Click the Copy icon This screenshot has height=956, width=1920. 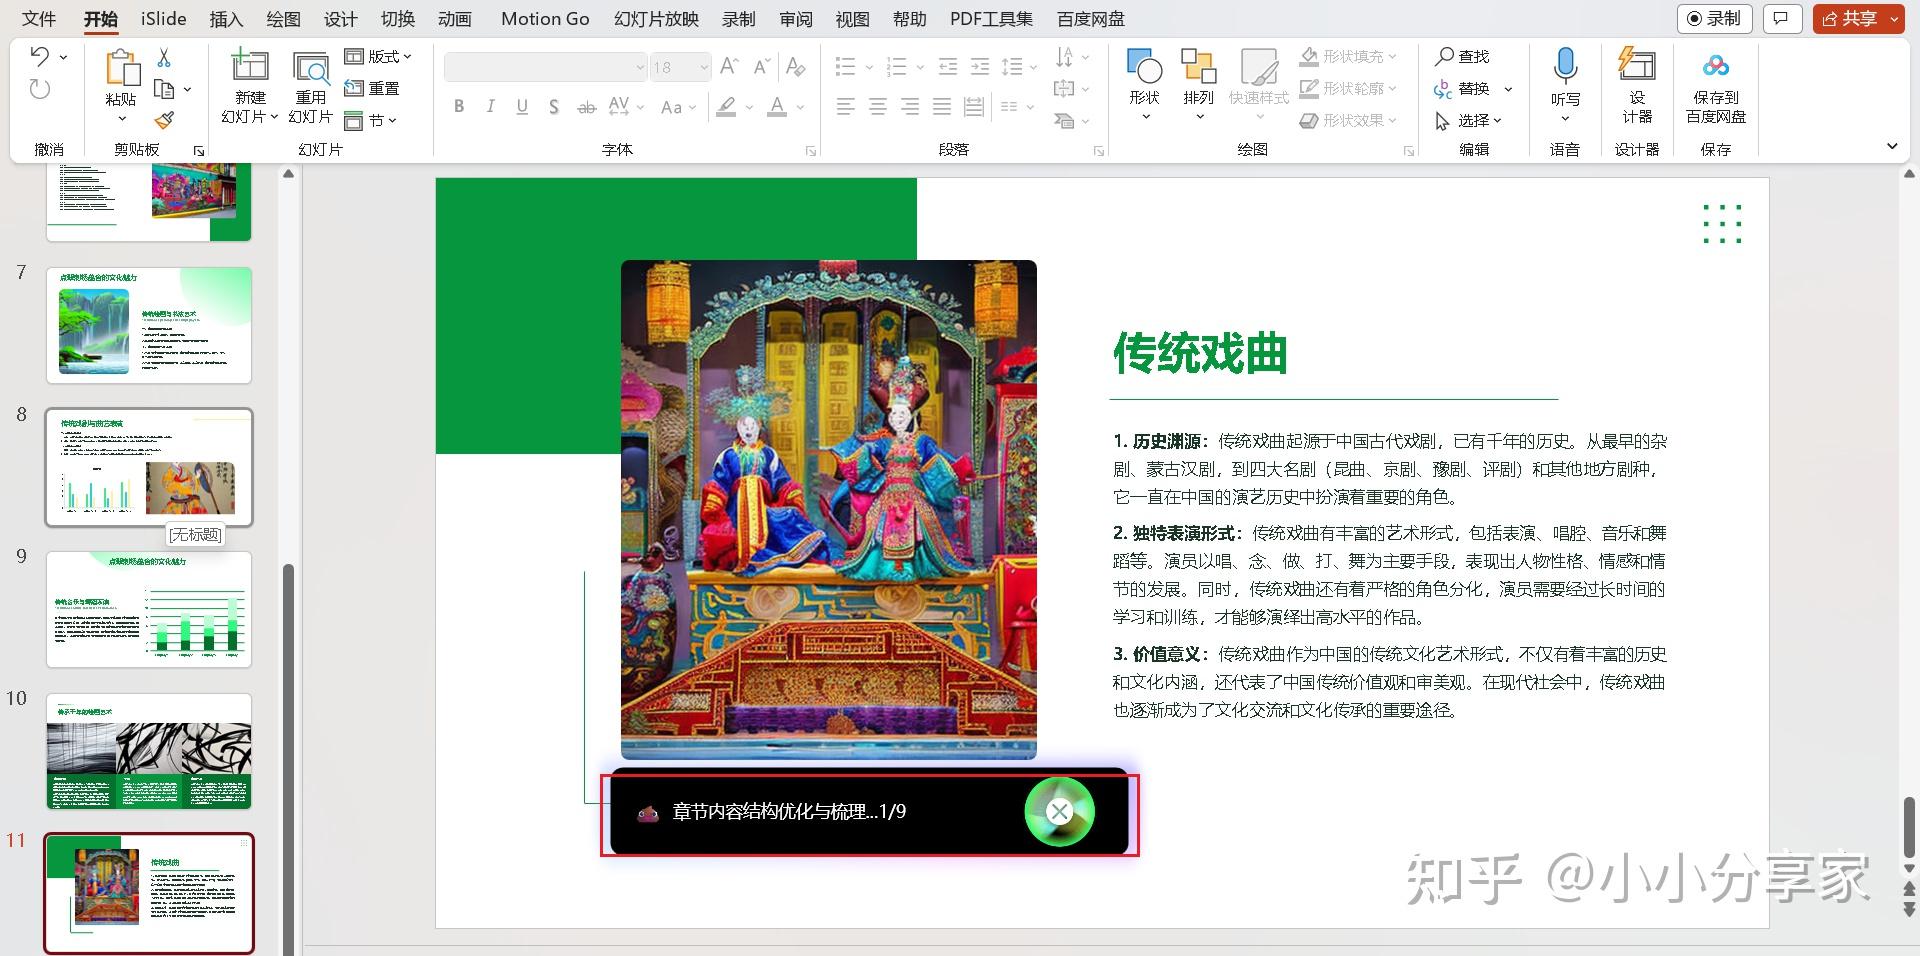[164, 89]
